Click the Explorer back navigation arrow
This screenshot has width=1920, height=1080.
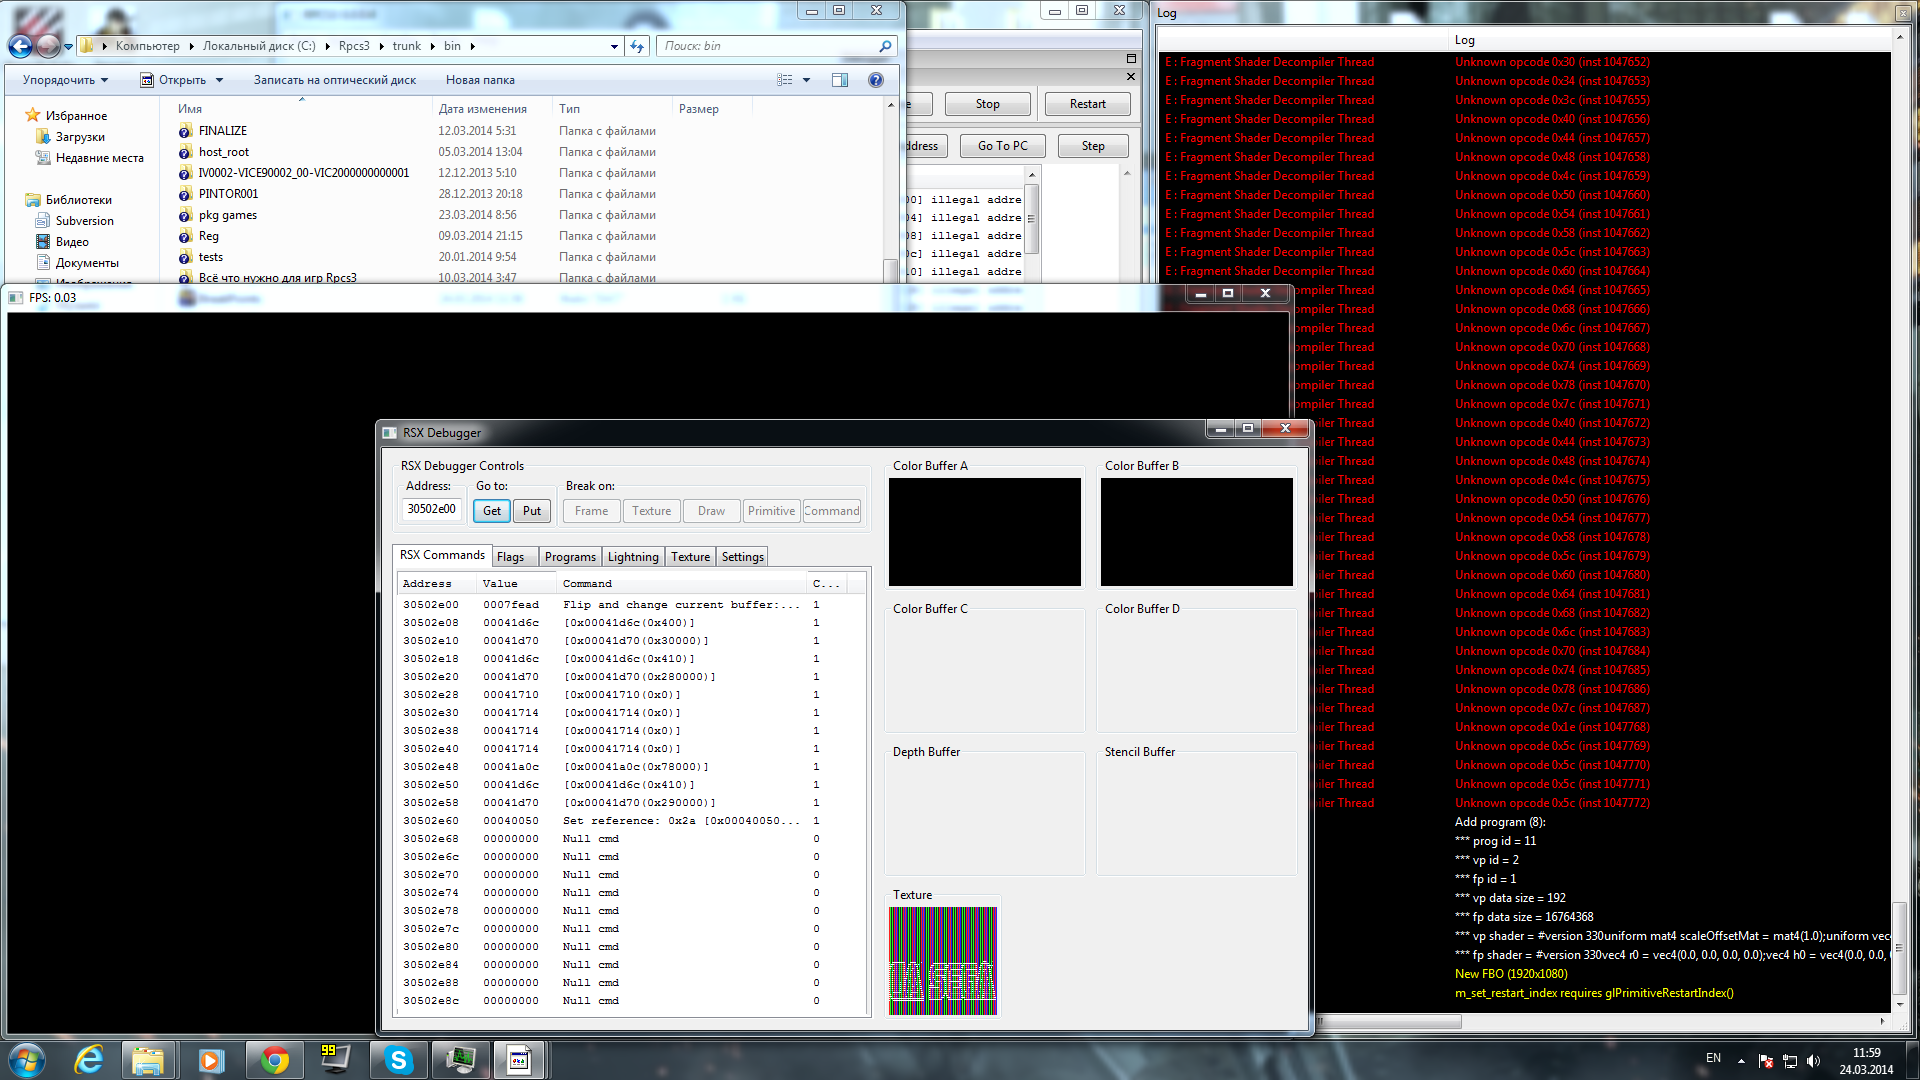coord(20,46)
